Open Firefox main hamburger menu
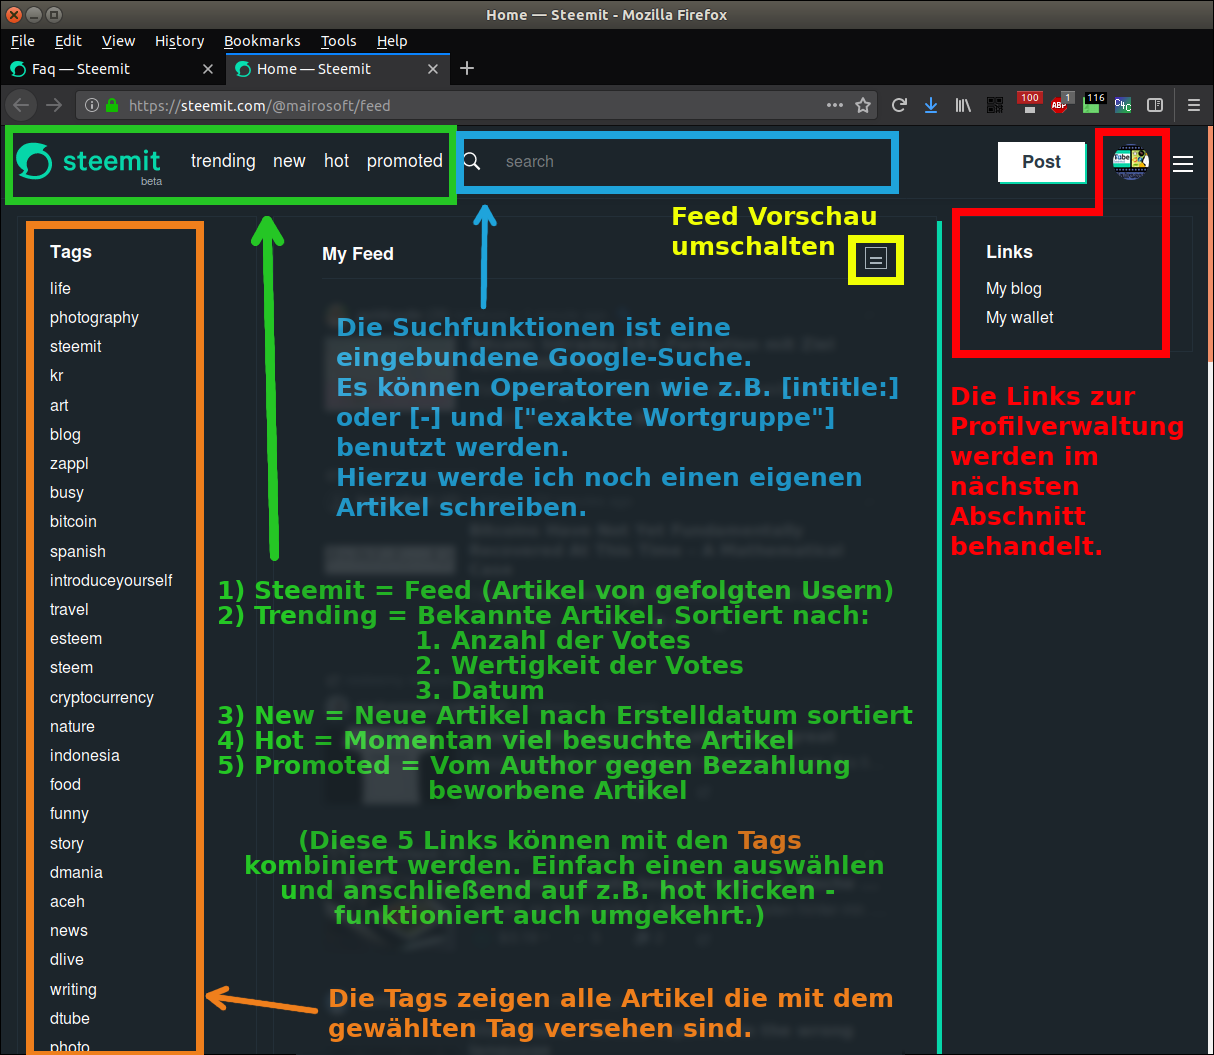This screenshot has width=1214, height=1055. pos(1194,105)
